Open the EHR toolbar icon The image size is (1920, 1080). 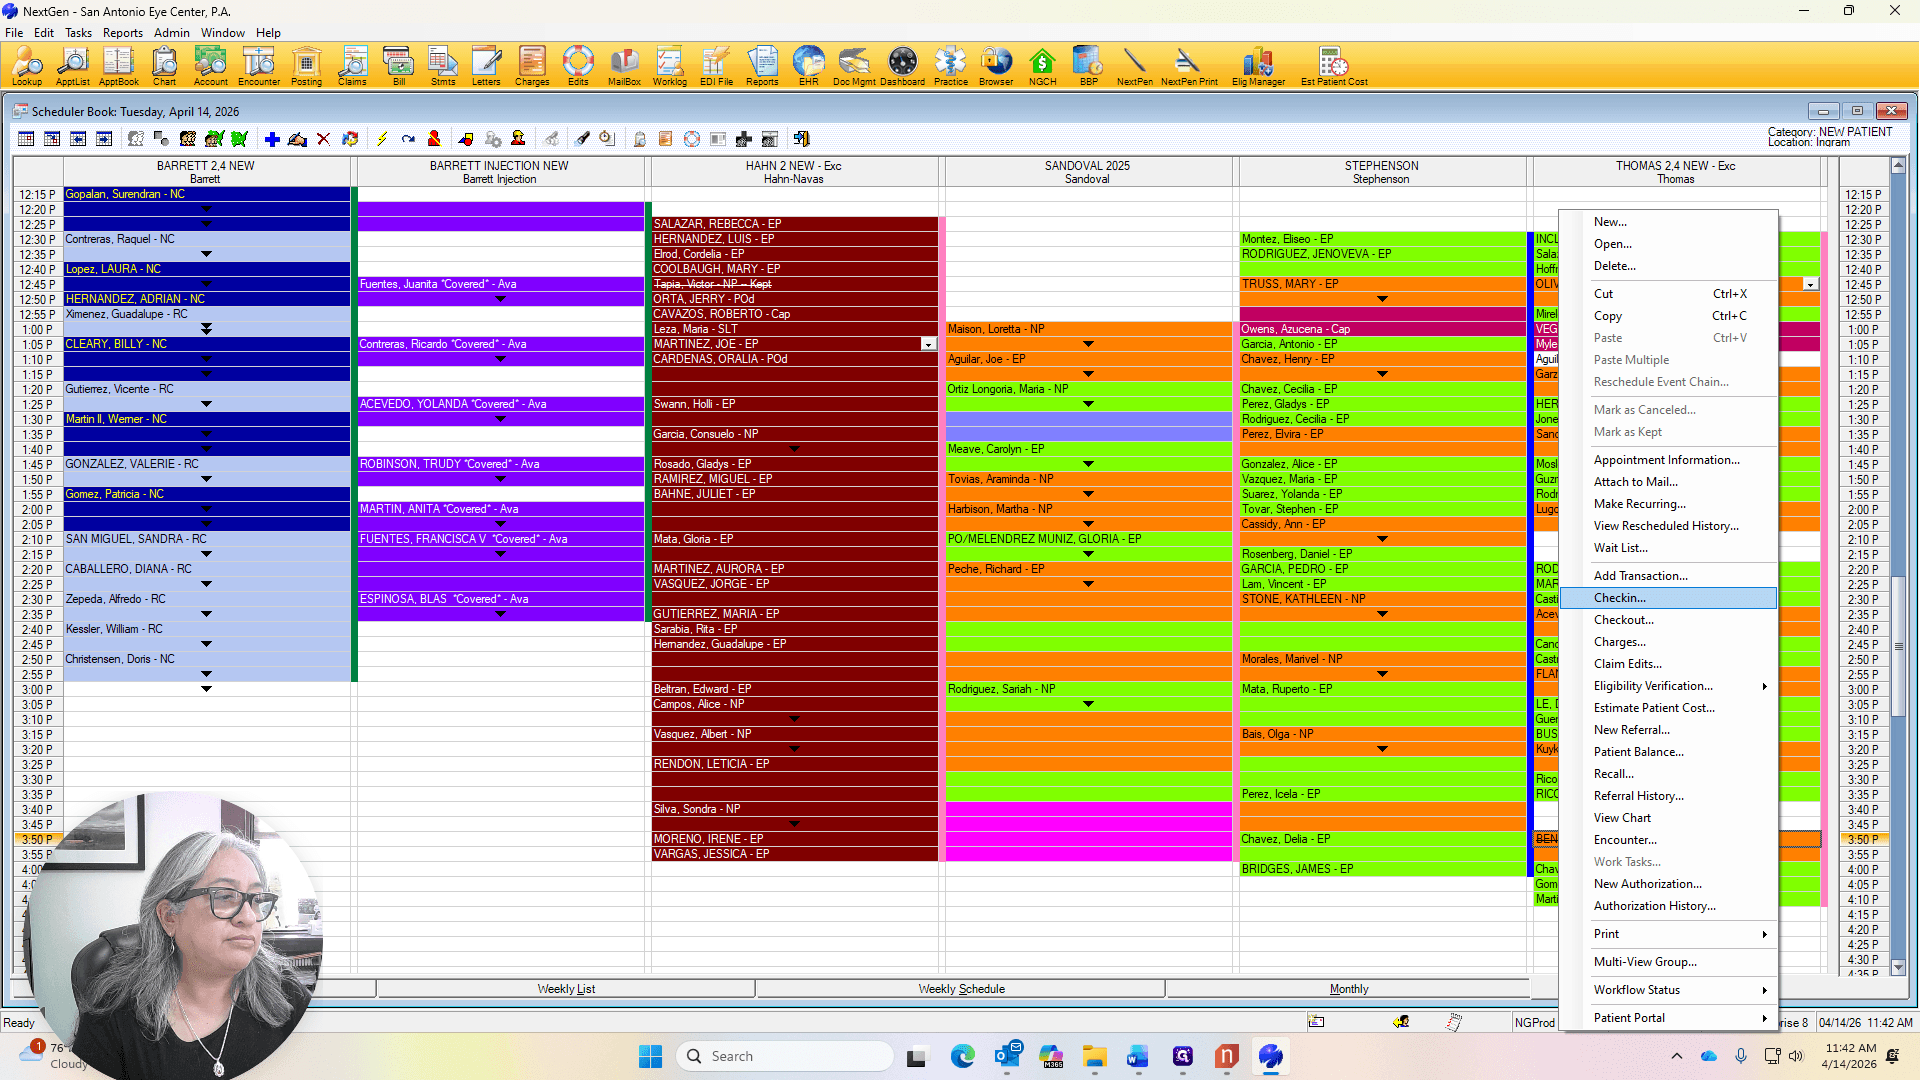tap(808, 66)
